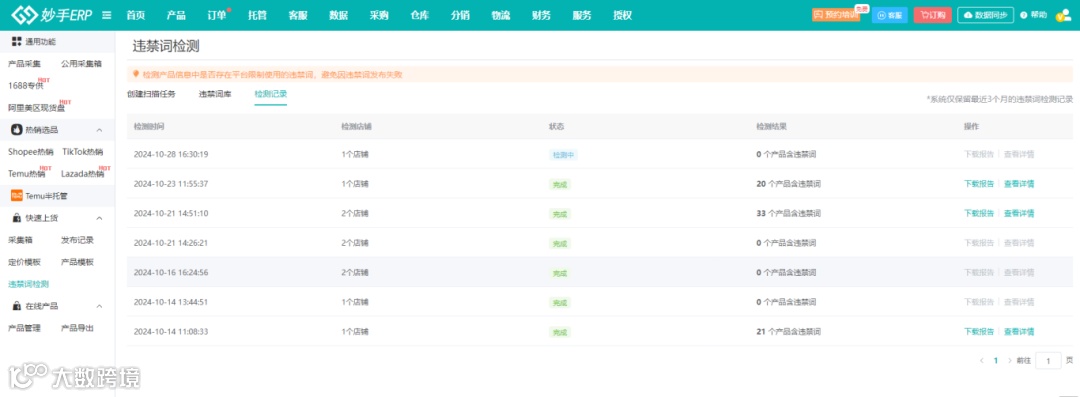Open Shopee热销 in sidebar
This screenshot has height=397, width=1080.
31,152
